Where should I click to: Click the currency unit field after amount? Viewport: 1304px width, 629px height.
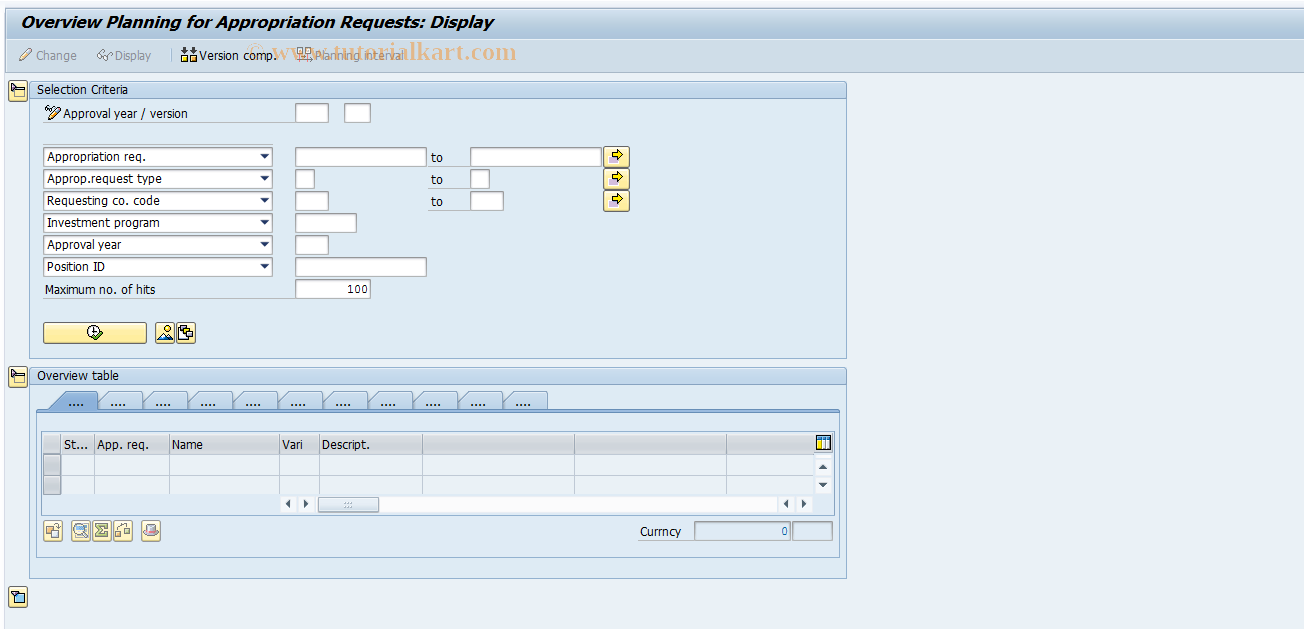pyautogui.click(x=812, y=532)
